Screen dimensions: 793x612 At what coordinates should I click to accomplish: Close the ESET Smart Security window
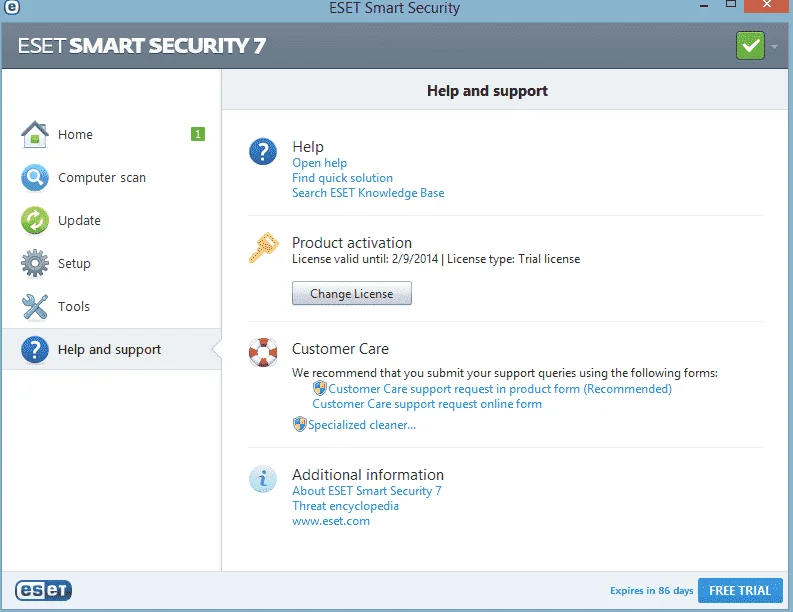coord(767,5)
